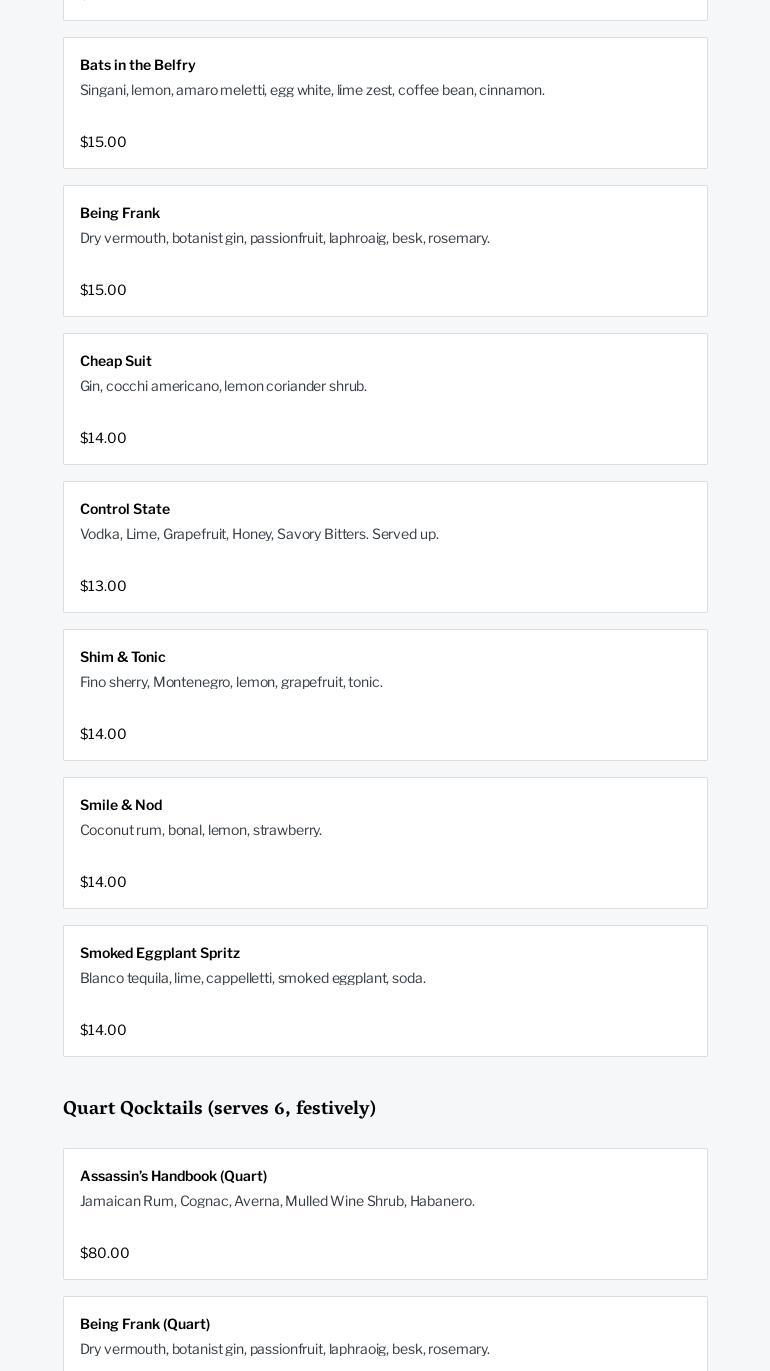This screenshot has width=770, height=1371.
Task: Choose the Control State cocktail name
Action: pyautogui.click(x=125, y=509)
